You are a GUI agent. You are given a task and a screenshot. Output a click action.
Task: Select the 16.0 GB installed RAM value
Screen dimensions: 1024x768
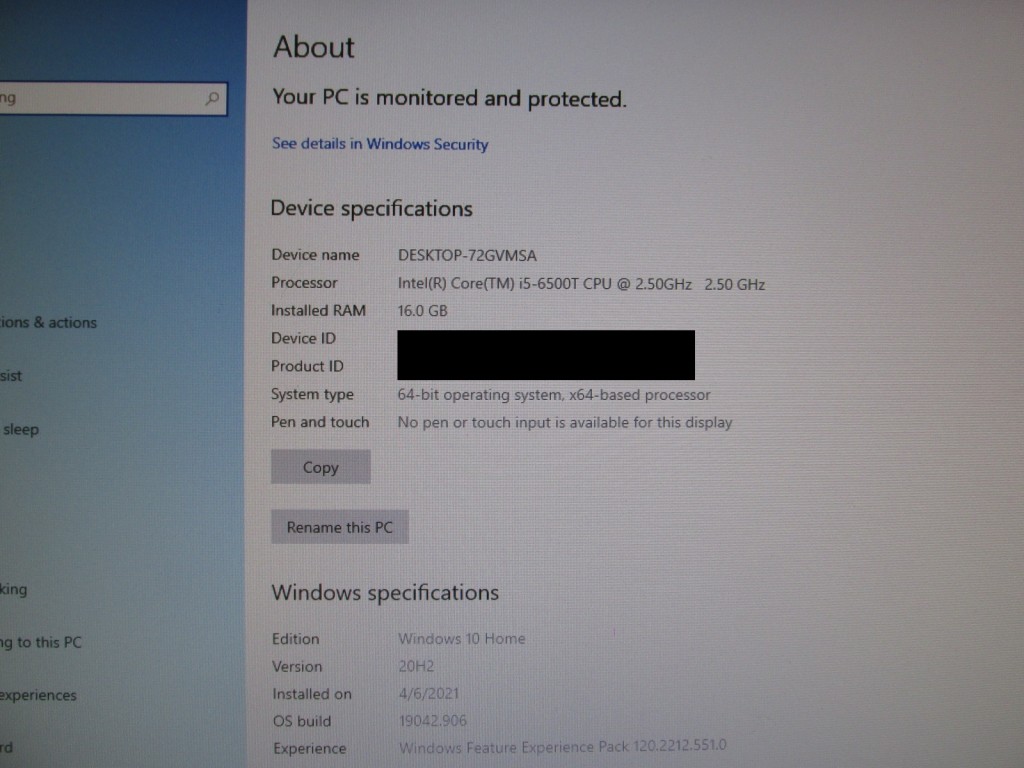tap(423, 311)
